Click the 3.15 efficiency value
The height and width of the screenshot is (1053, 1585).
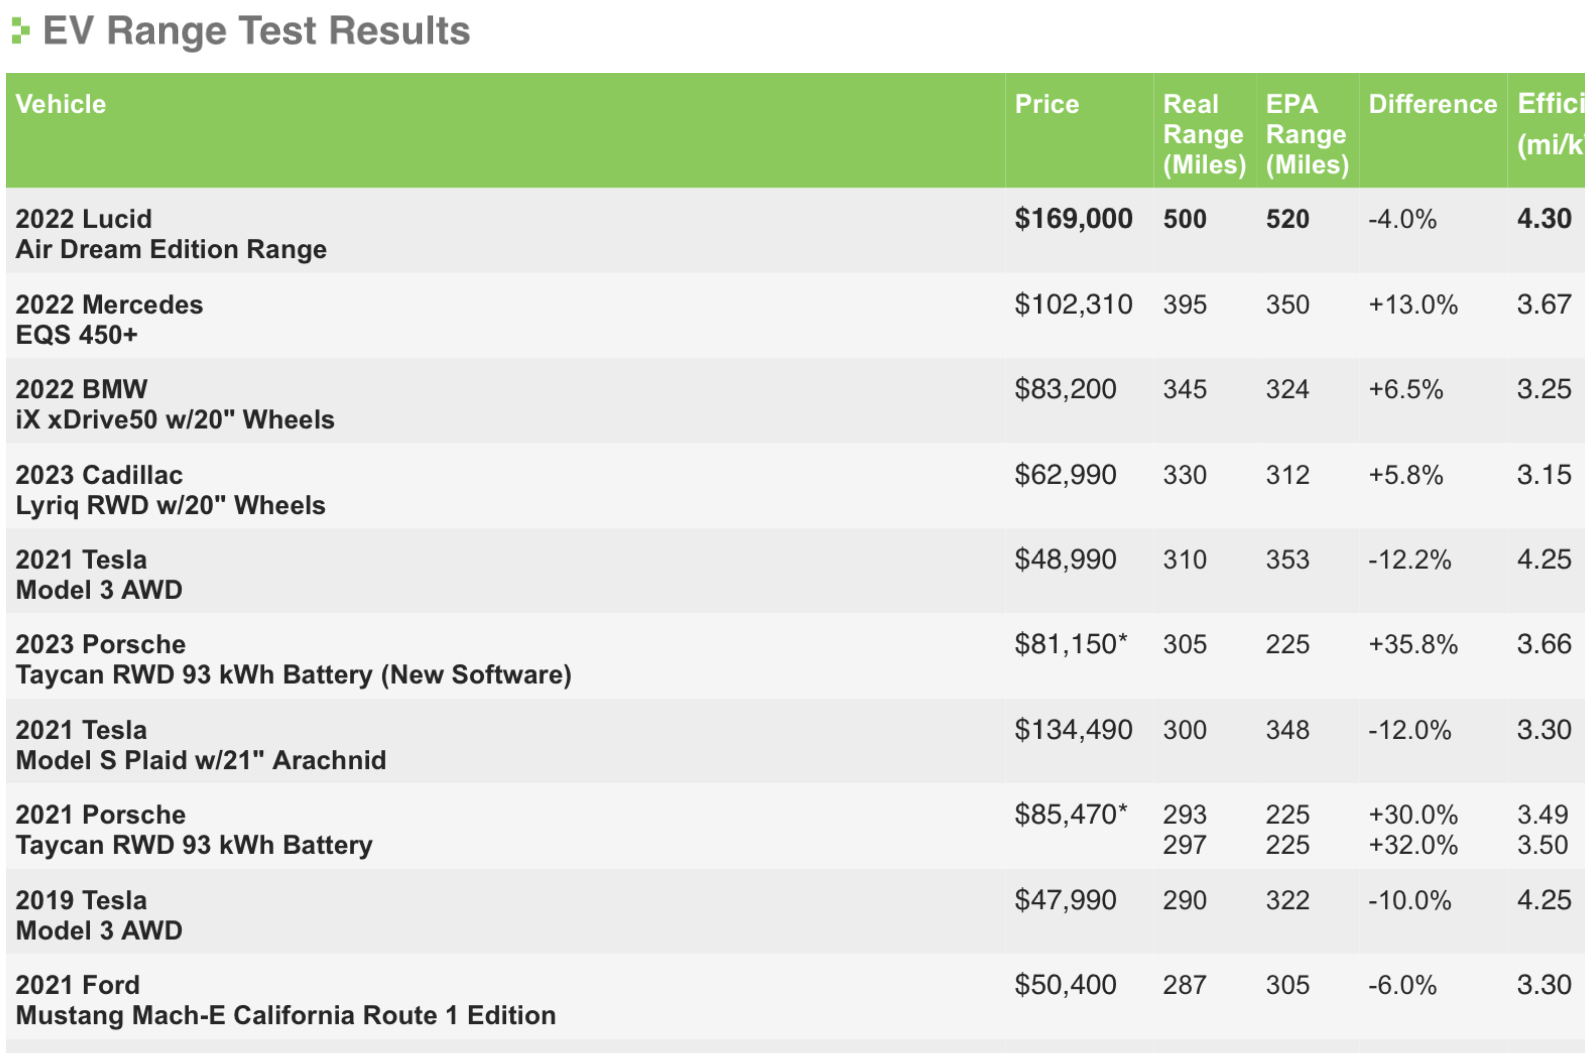point(1544,474)
